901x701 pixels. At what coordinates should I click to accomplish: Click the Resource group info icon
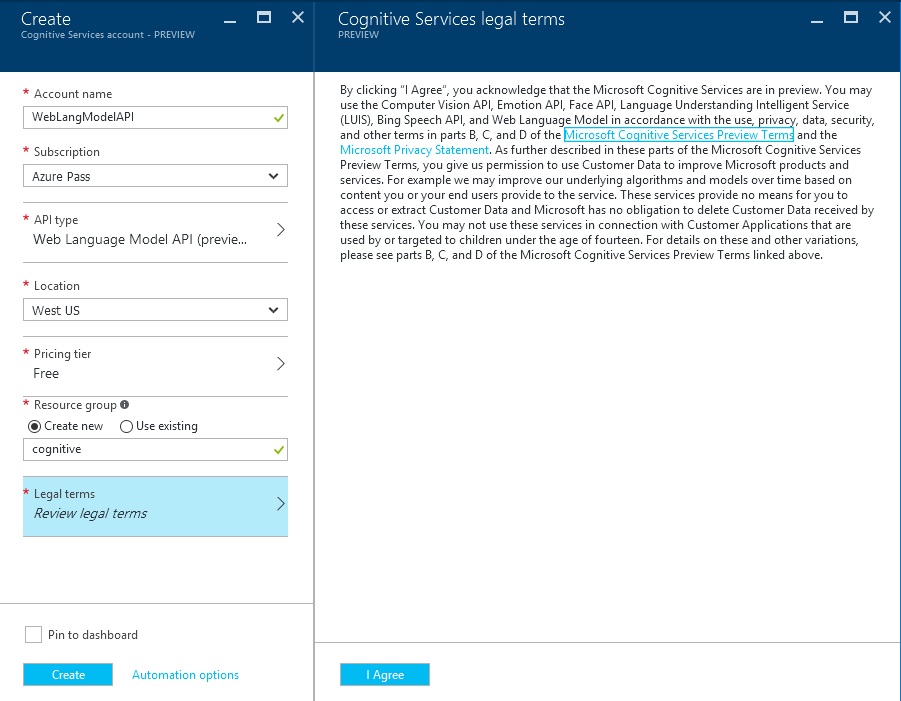pos(125,405)
